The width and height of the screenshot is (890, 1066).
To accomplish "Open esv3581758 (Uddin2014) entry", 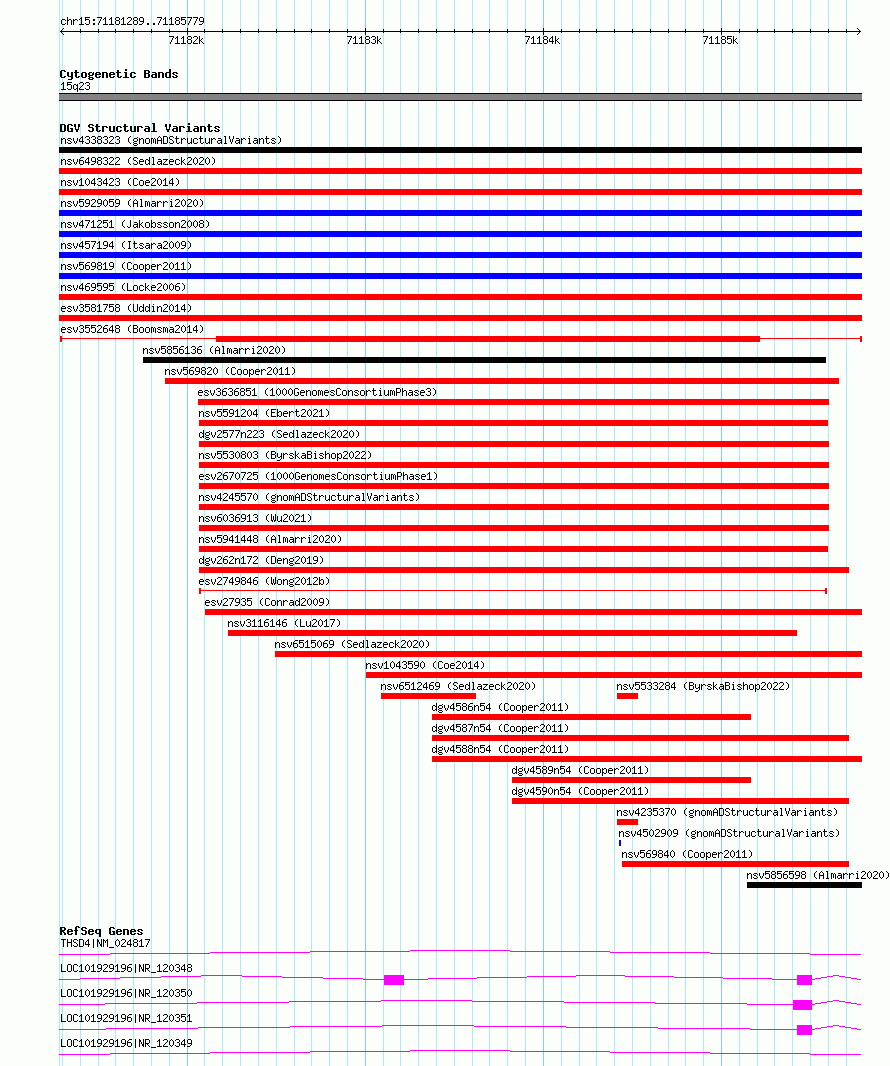I will click(126, 309).
